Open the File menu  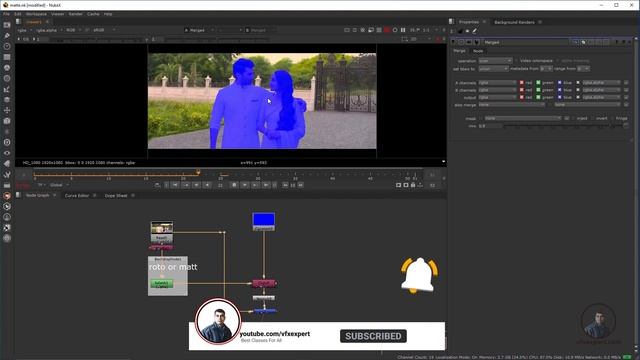pyautogui.click(x=6, y=14)
